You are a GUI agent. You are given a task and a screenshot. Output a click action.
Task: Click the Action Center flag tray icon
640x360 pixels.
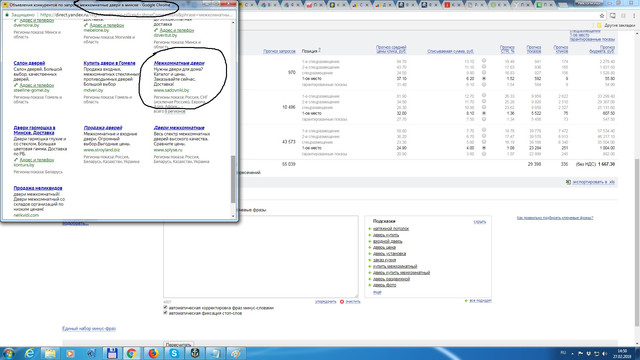point(581,353)
